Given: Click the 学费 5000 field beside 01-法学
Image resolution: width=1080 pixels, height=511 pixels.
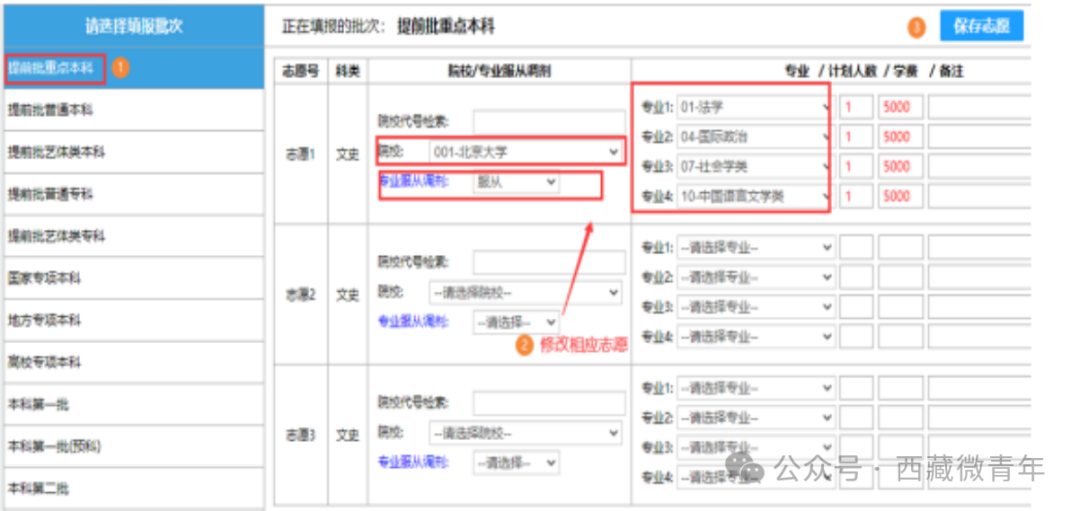Looking at the screenshot, I should [x=900, y=107].
